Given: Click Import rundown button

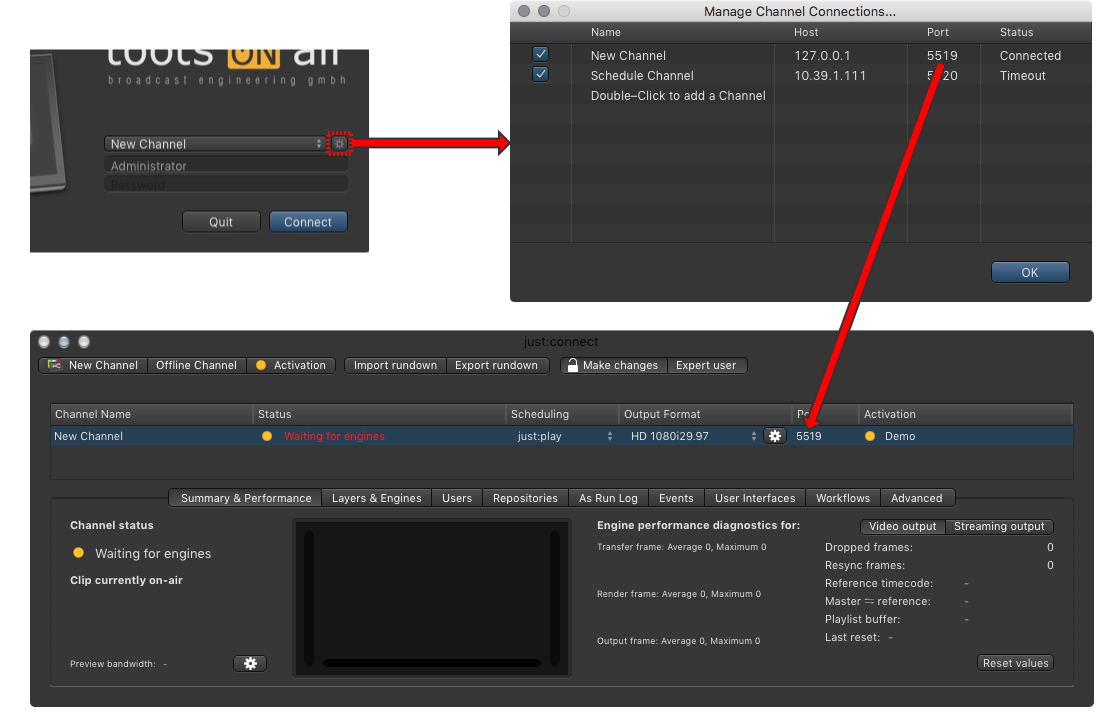Looking at the screenshot, I should point(395,365).
